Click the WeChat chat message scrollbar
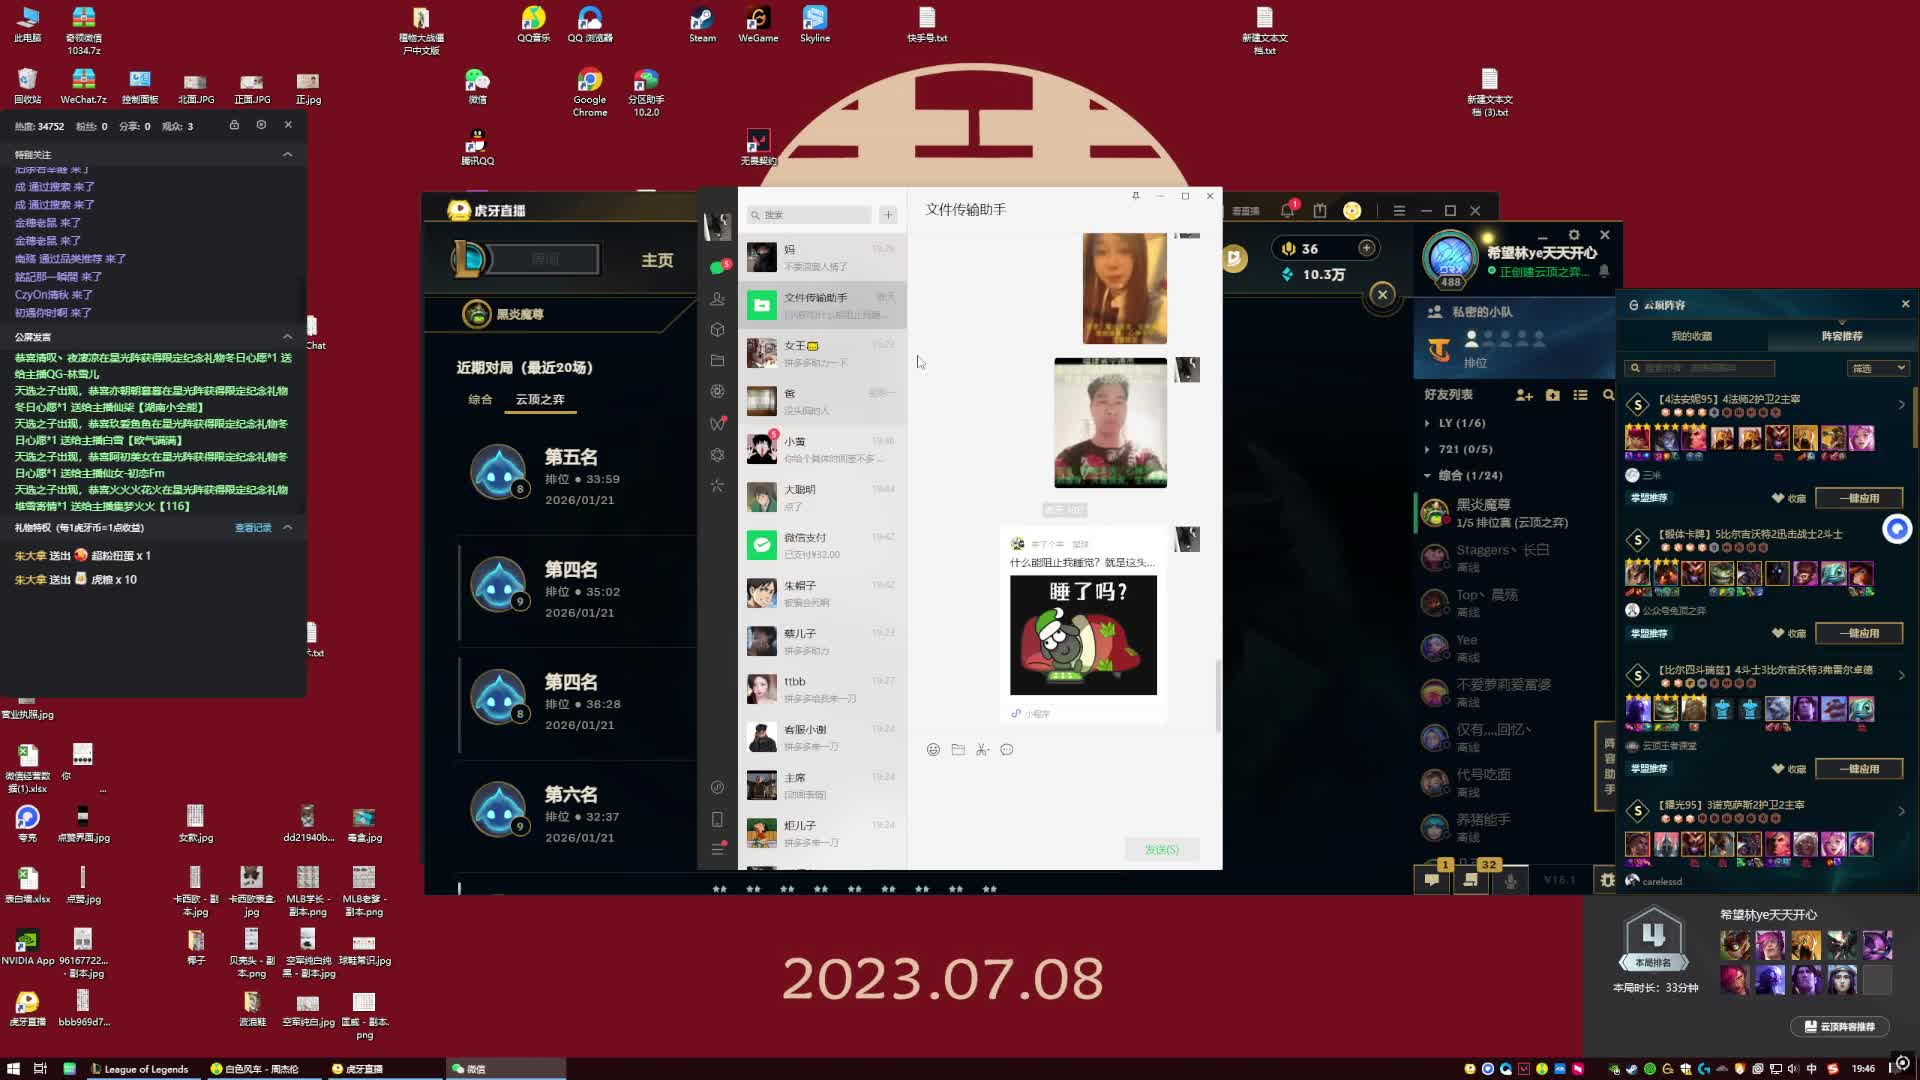Viewport: 1920px width, 1080px height. [1217, 695]
